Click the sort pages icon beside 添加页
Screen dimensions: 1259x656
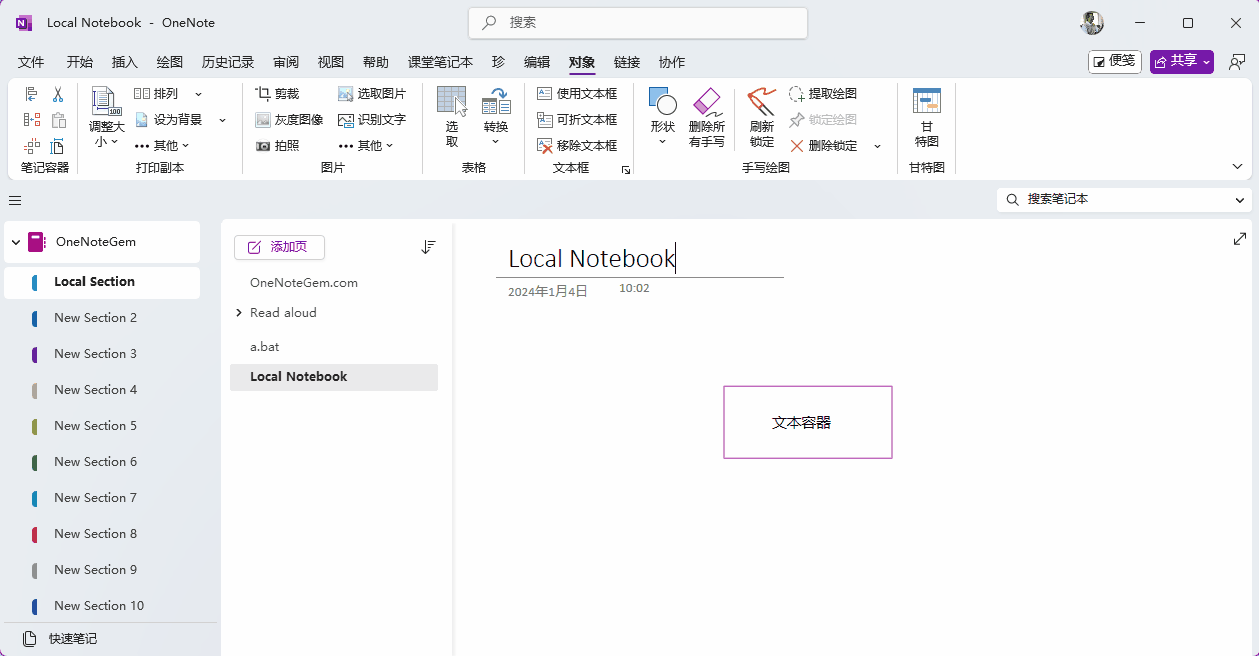pos(428,247)
